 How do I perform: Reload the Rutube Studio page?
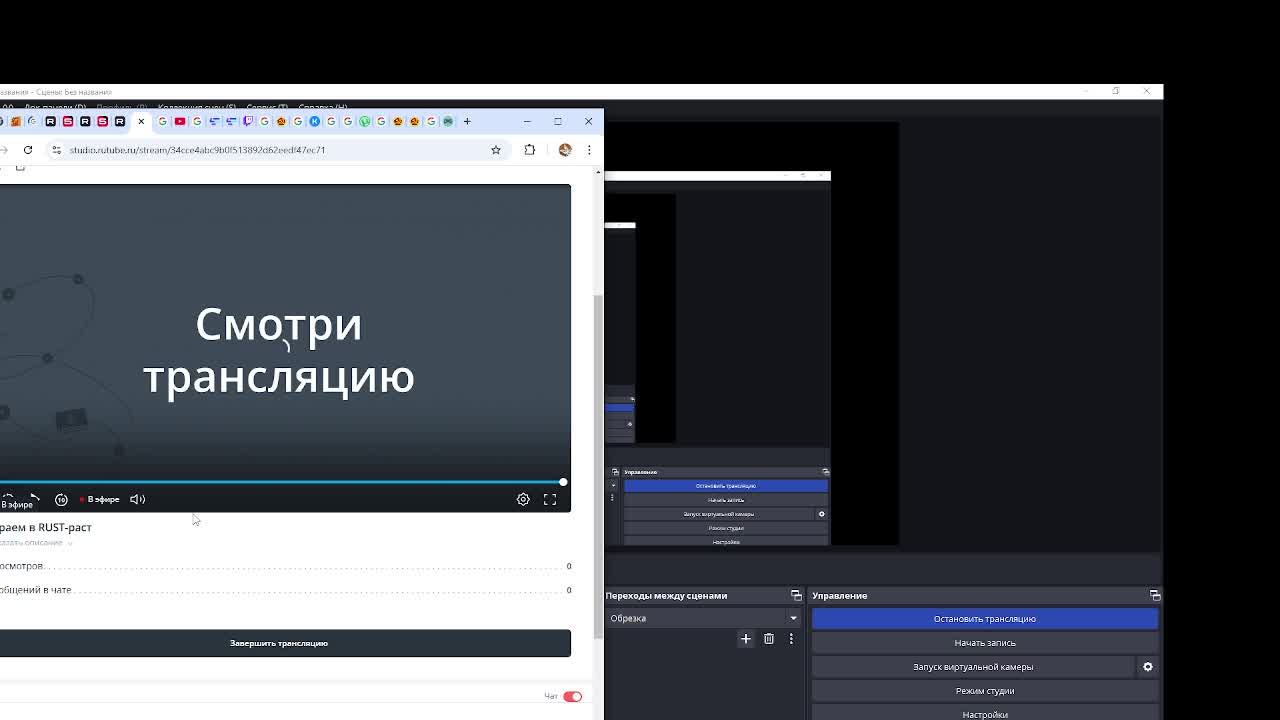coord(28,150)
